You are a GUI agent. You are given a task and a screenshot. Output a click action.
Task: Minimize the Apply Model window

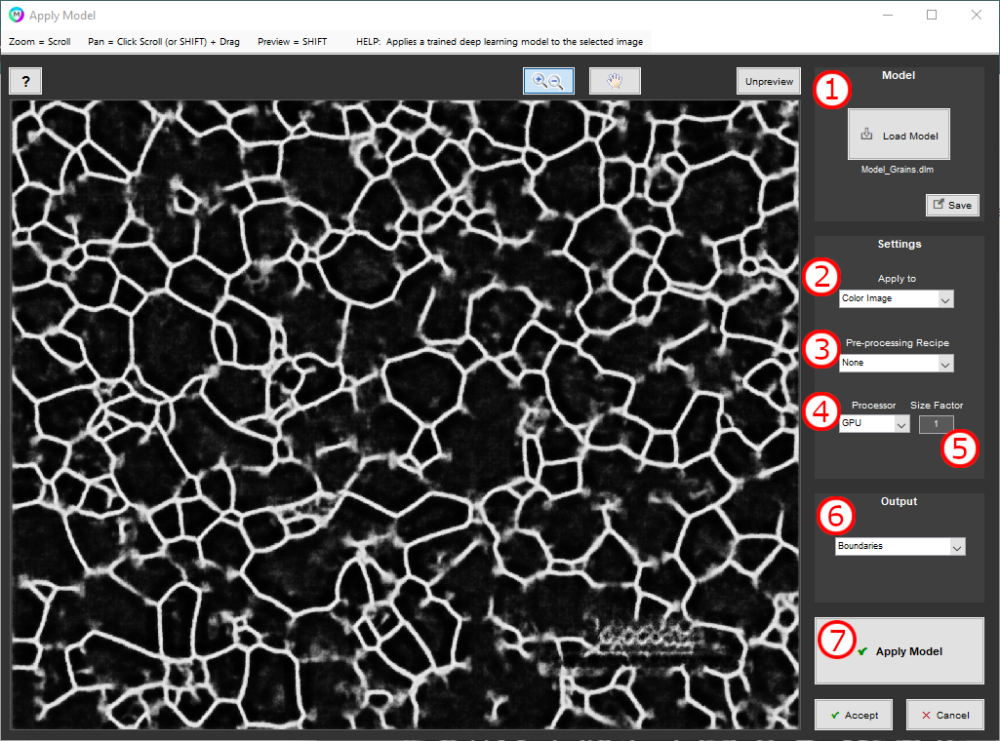point(888,15)
